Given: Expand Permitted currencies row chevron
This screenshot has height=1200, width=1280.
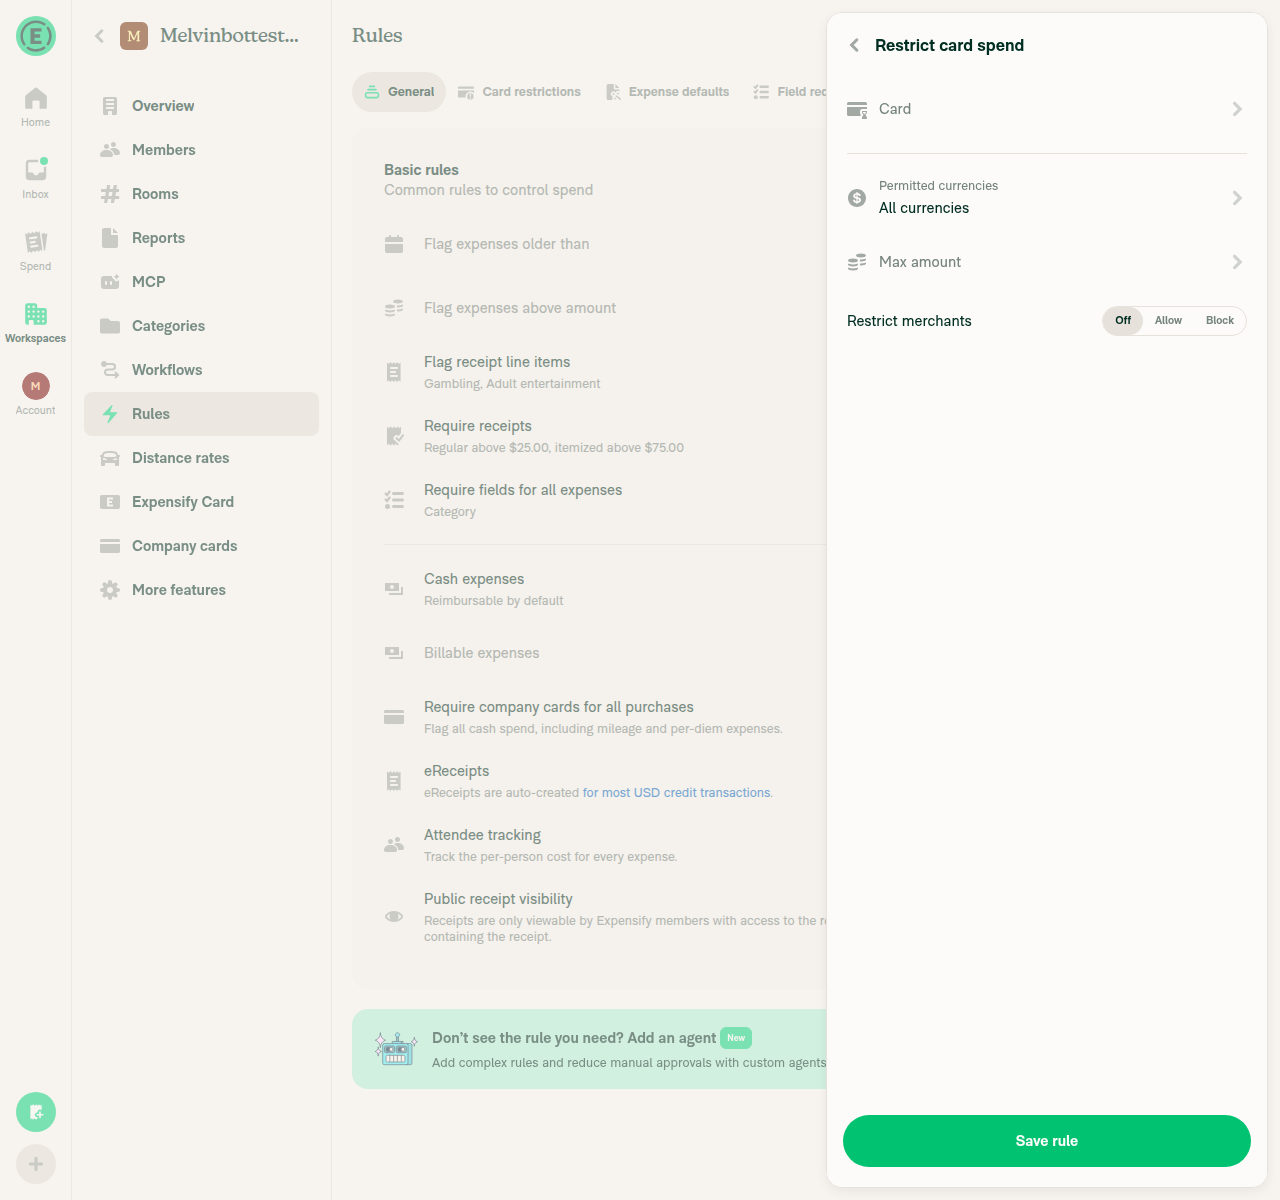Looking at the screenshot, I should pyautogui.click(x=1237, y=198).
